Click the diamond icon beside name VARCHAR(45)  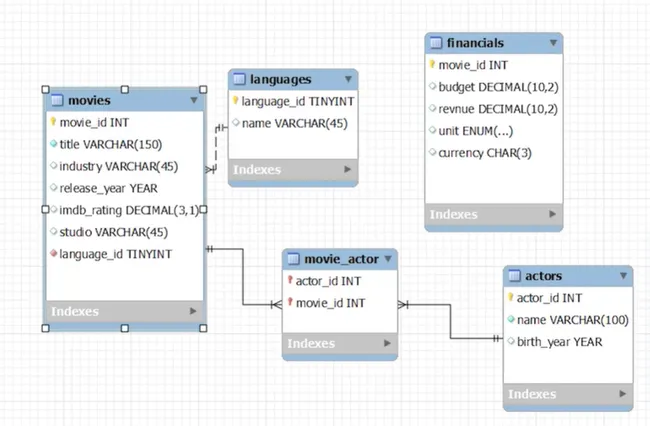236,123
